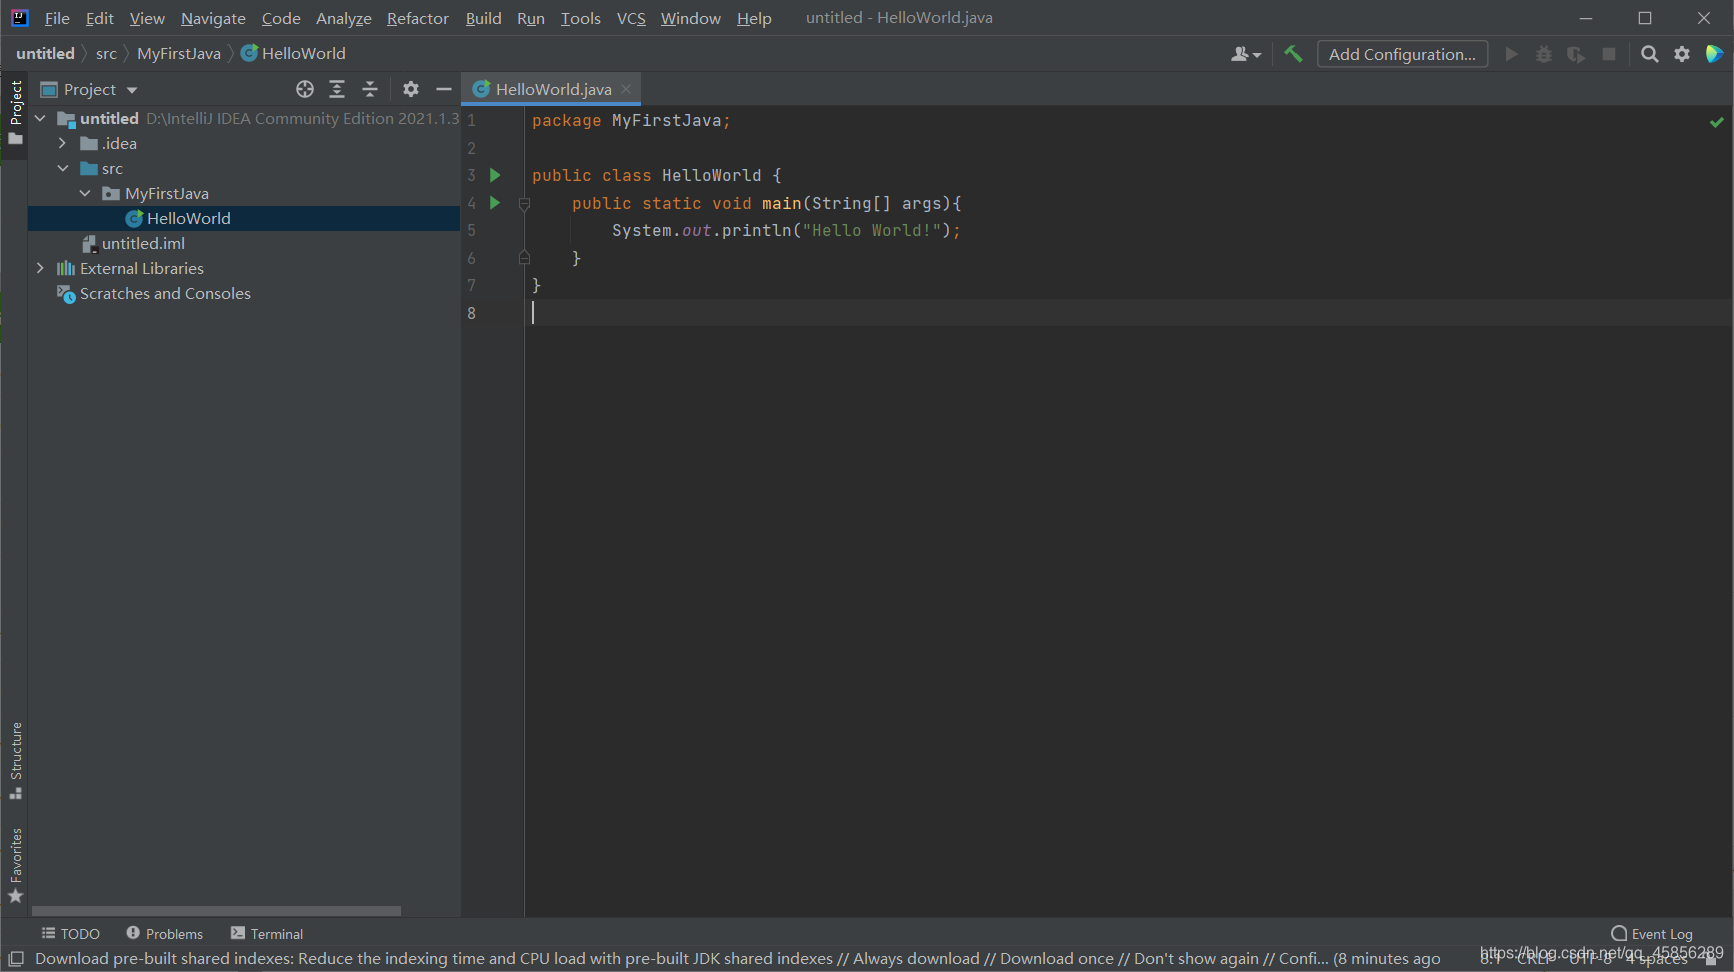
Task: Click the IntelliJ IDEA application logo
Action: click(19, 18)
